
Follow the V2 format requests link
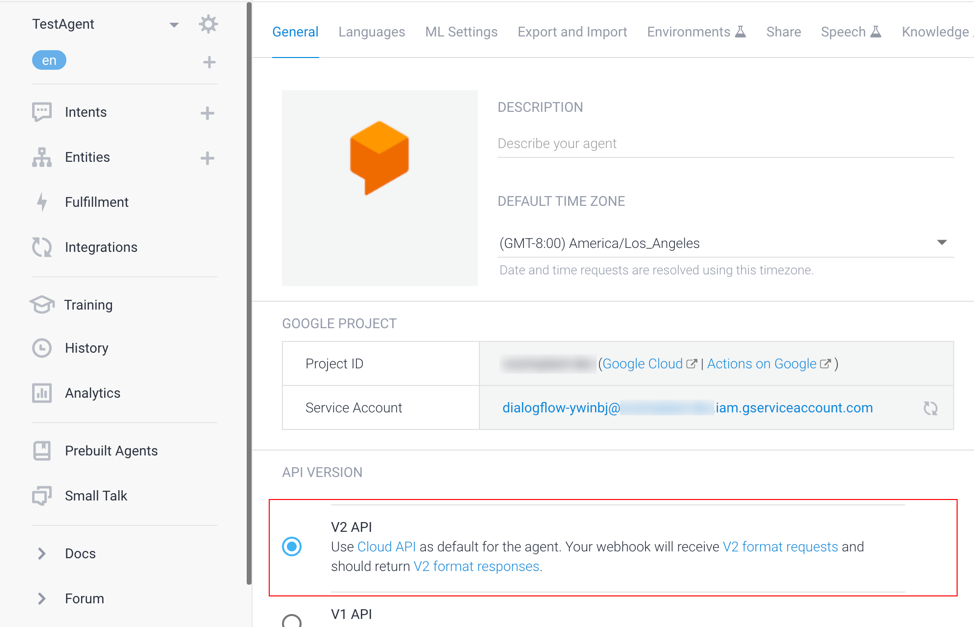coord(780,547)
